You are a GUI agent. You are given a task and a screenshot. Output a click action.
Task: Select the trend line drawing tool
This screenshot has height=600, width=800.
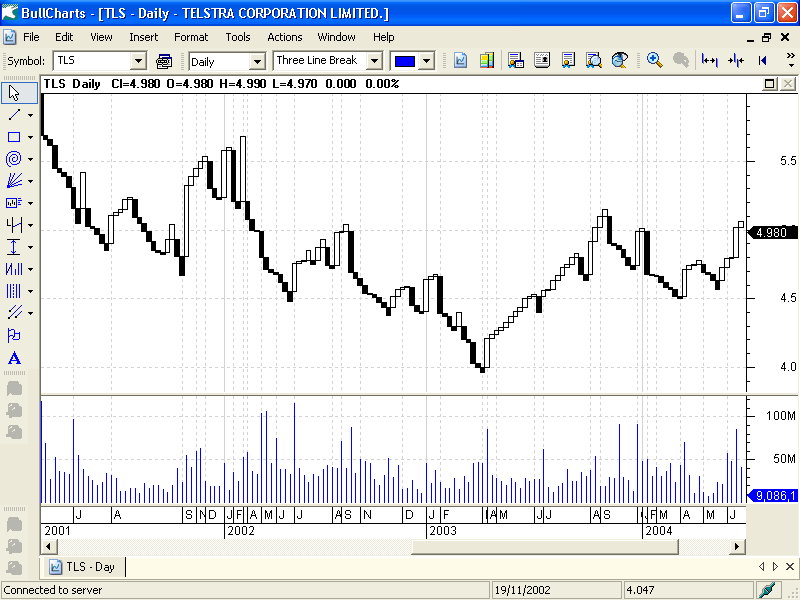tap(14, 115)
